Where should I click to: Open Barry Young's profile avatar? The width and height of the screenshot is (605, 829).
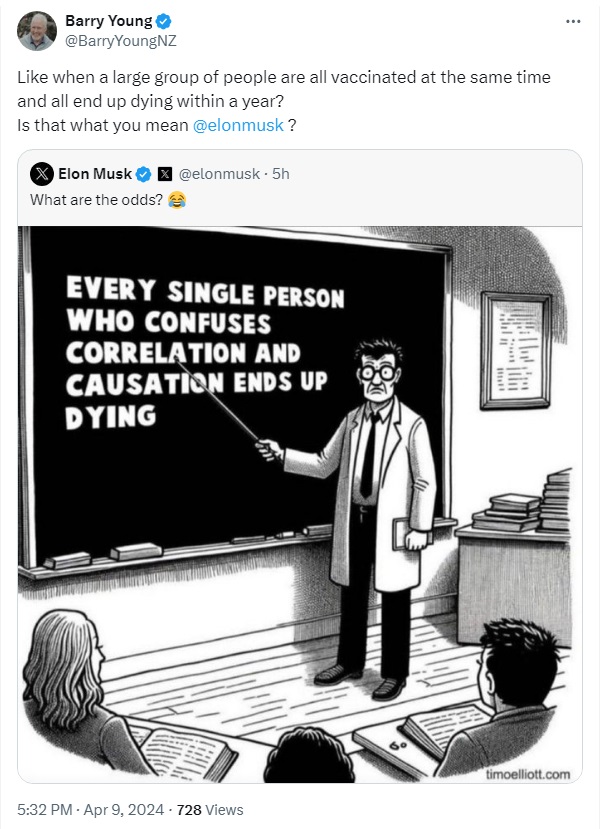point(36,31)
